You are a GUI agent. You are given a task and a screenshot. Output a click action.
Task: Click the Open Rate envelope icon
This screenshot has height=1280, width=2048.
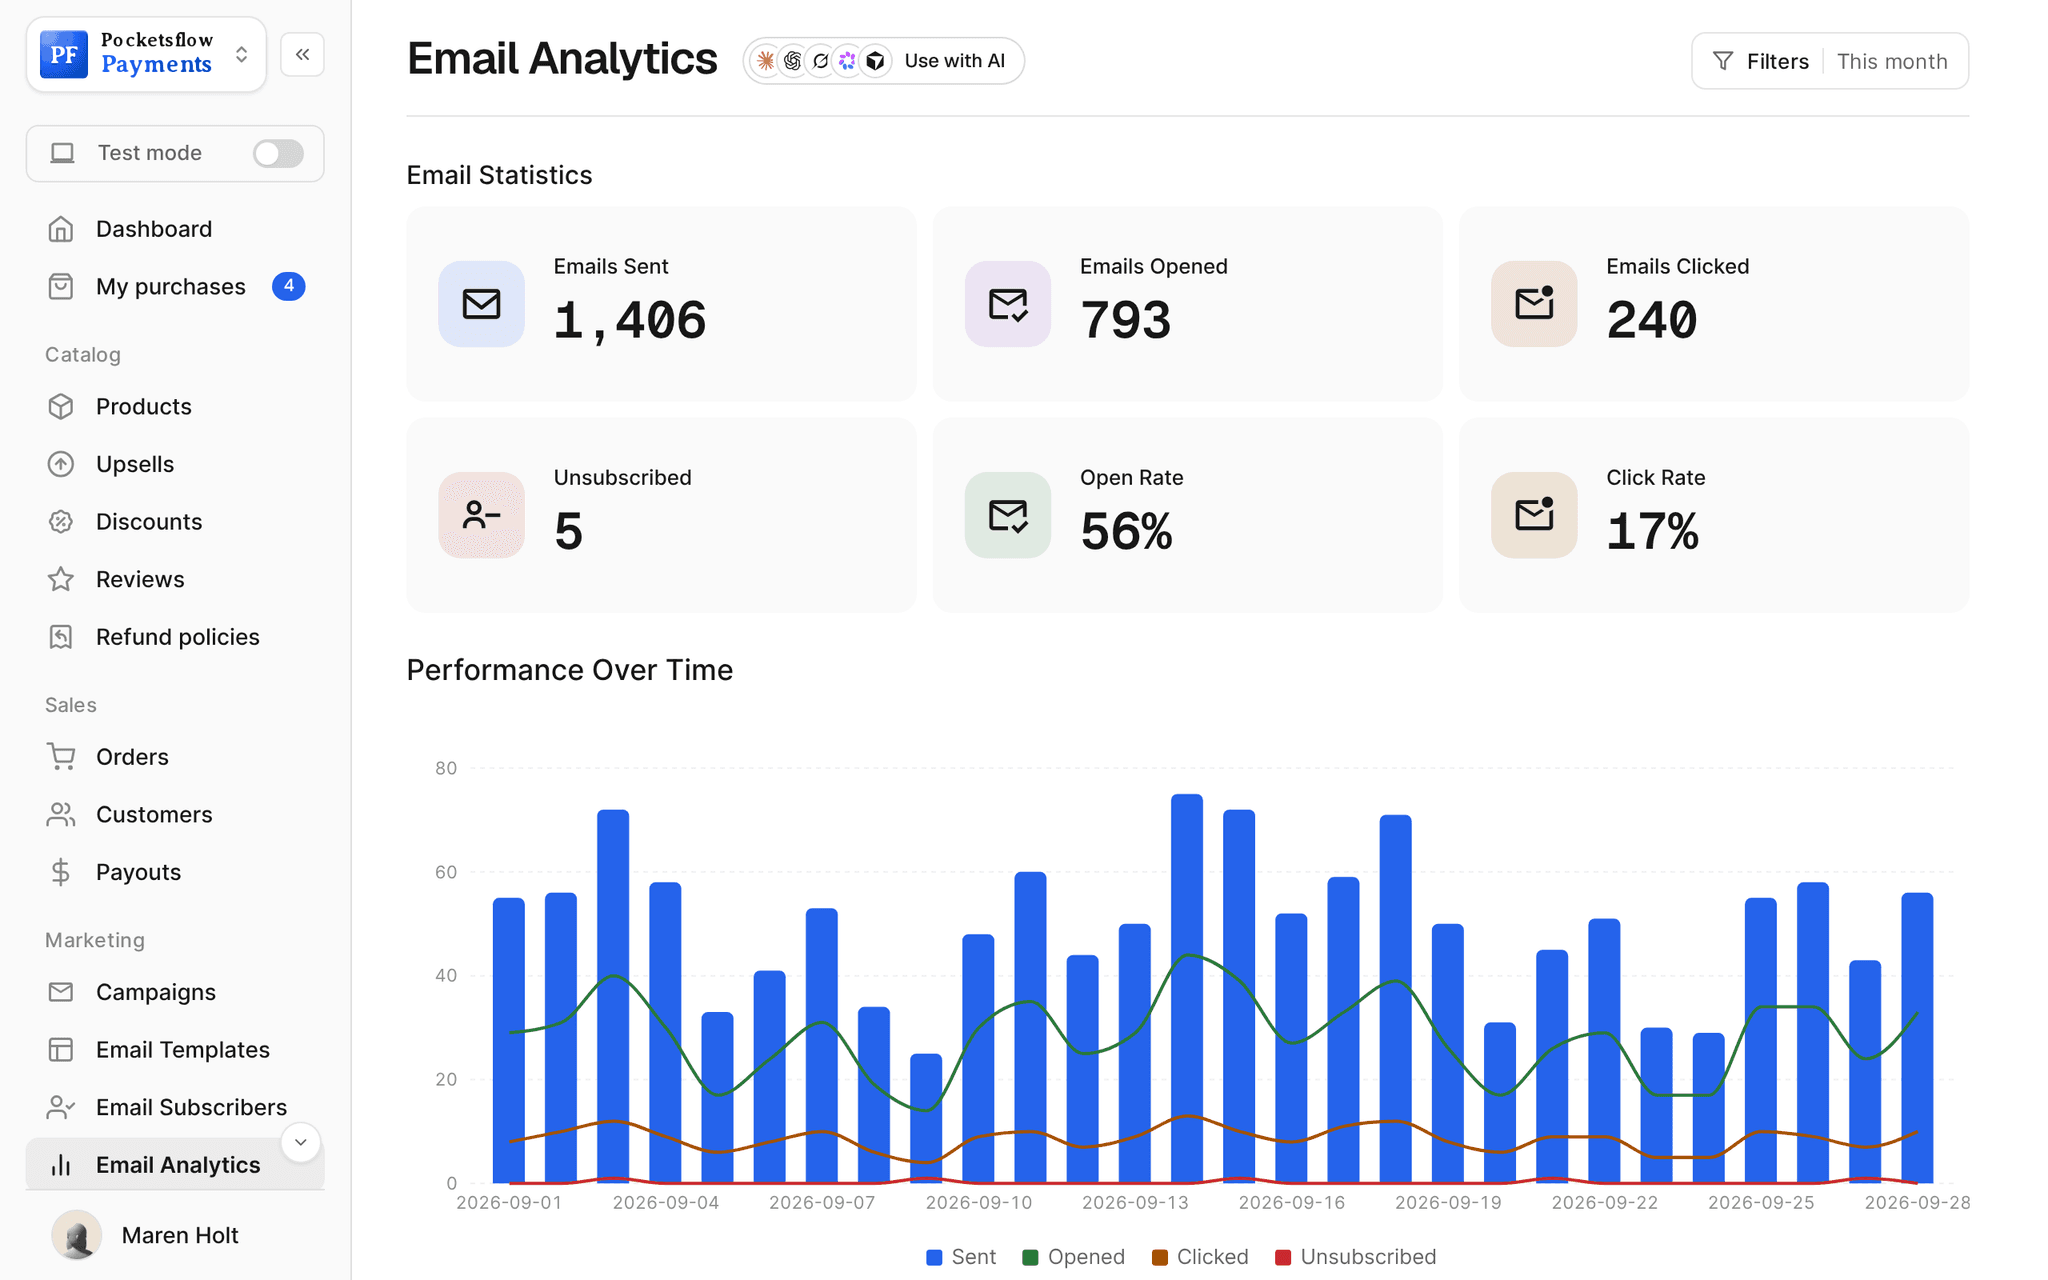[x=1007, y=515]
